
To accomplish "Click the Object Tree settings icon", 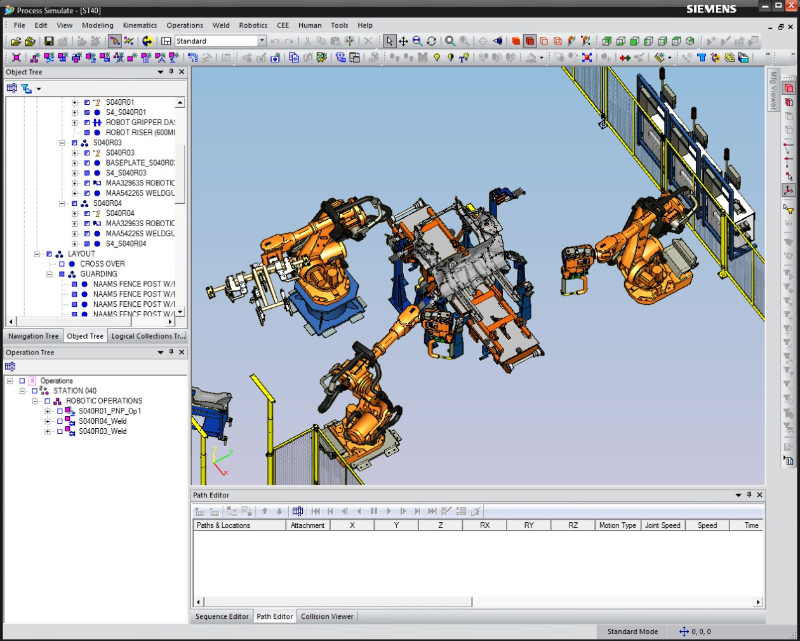I will click(12, 88).
